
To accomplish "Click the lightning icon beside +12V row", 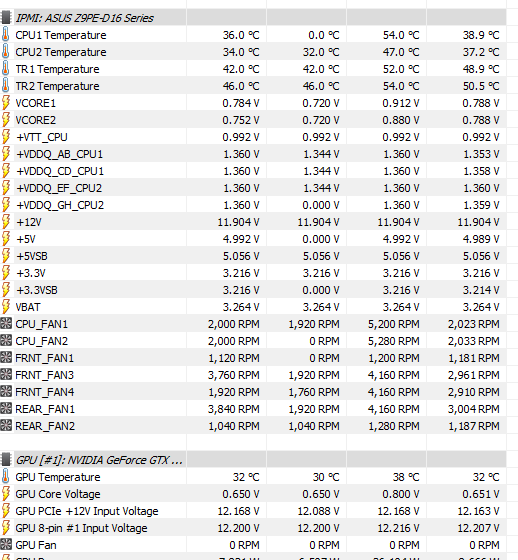I will [x=5, y=222].
